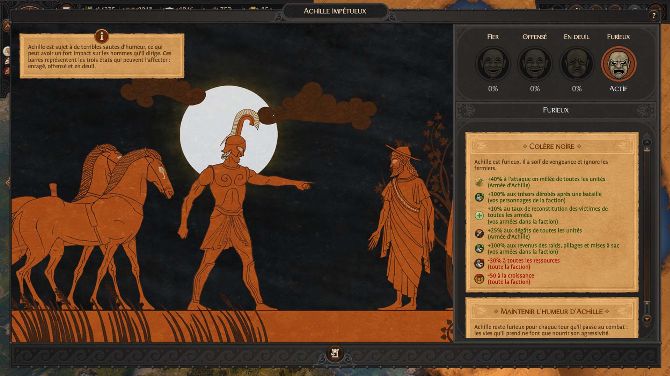670x376 pixels.
Task: Click the casualty replenishment plus effect icon
Action: pos(479,215)
